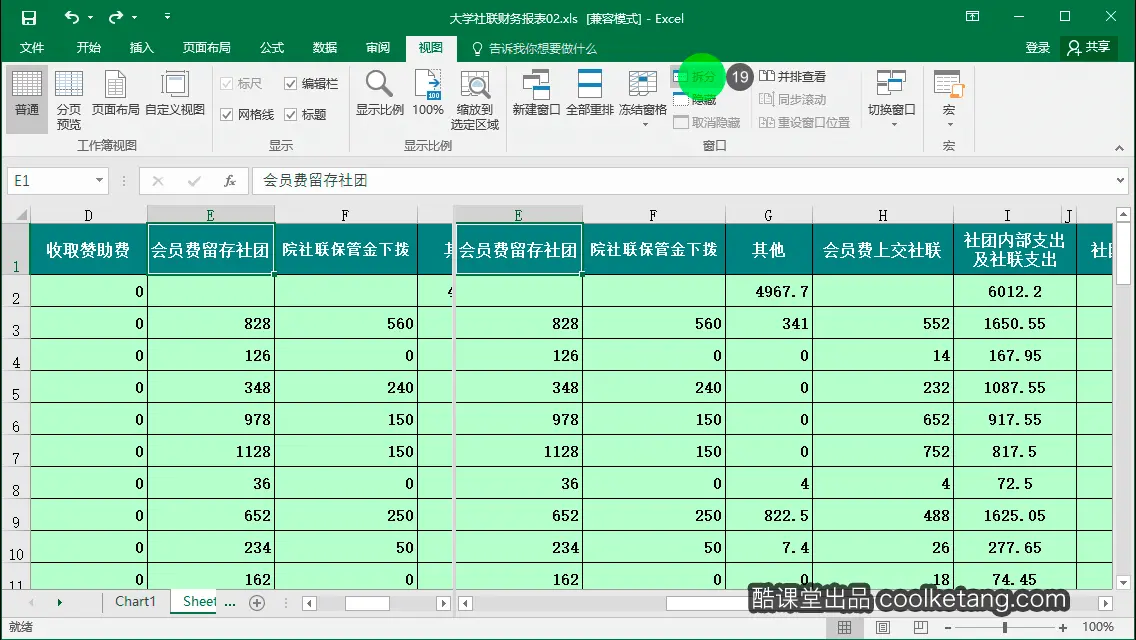Viewport: 1136px width, 640px height.
Task: Click the zoom slider in status bar
Action: [x=1005, y=628]
